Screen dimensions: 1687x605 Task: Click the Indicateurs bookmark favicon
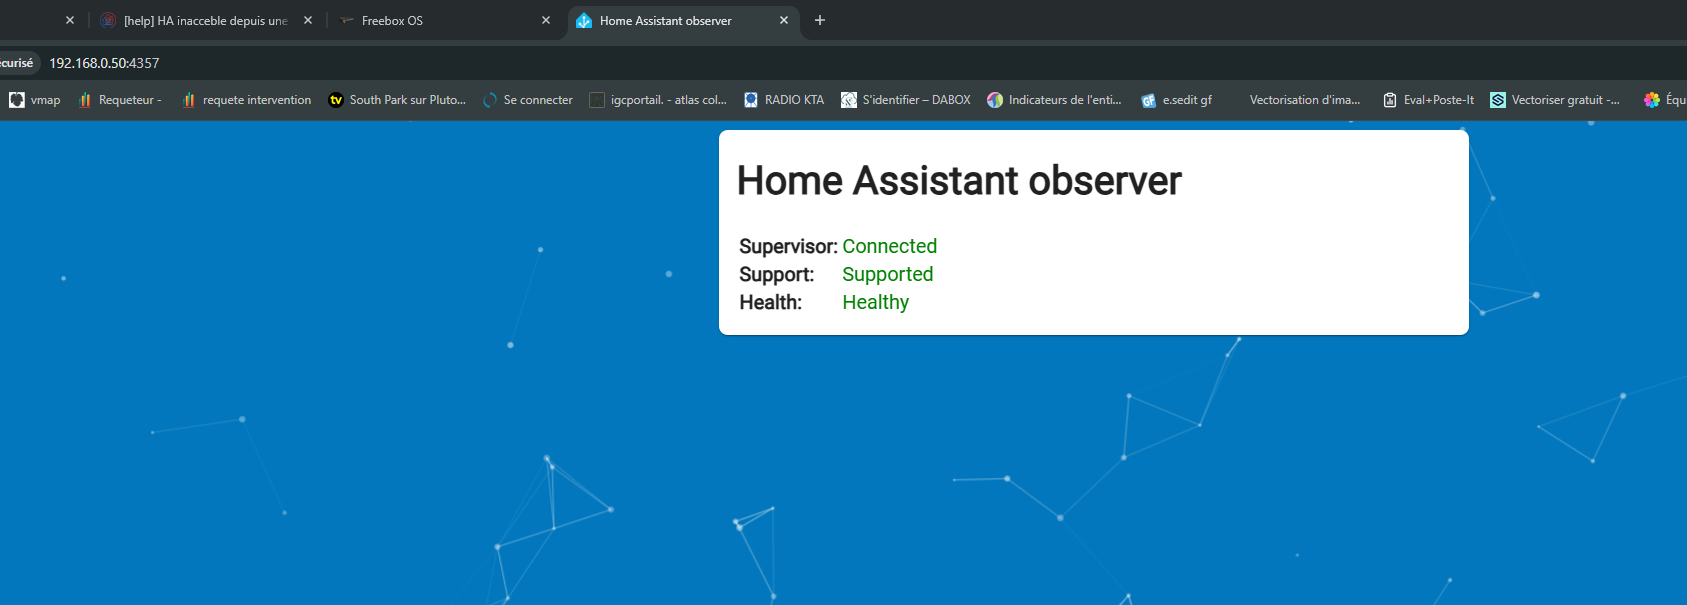995,100
